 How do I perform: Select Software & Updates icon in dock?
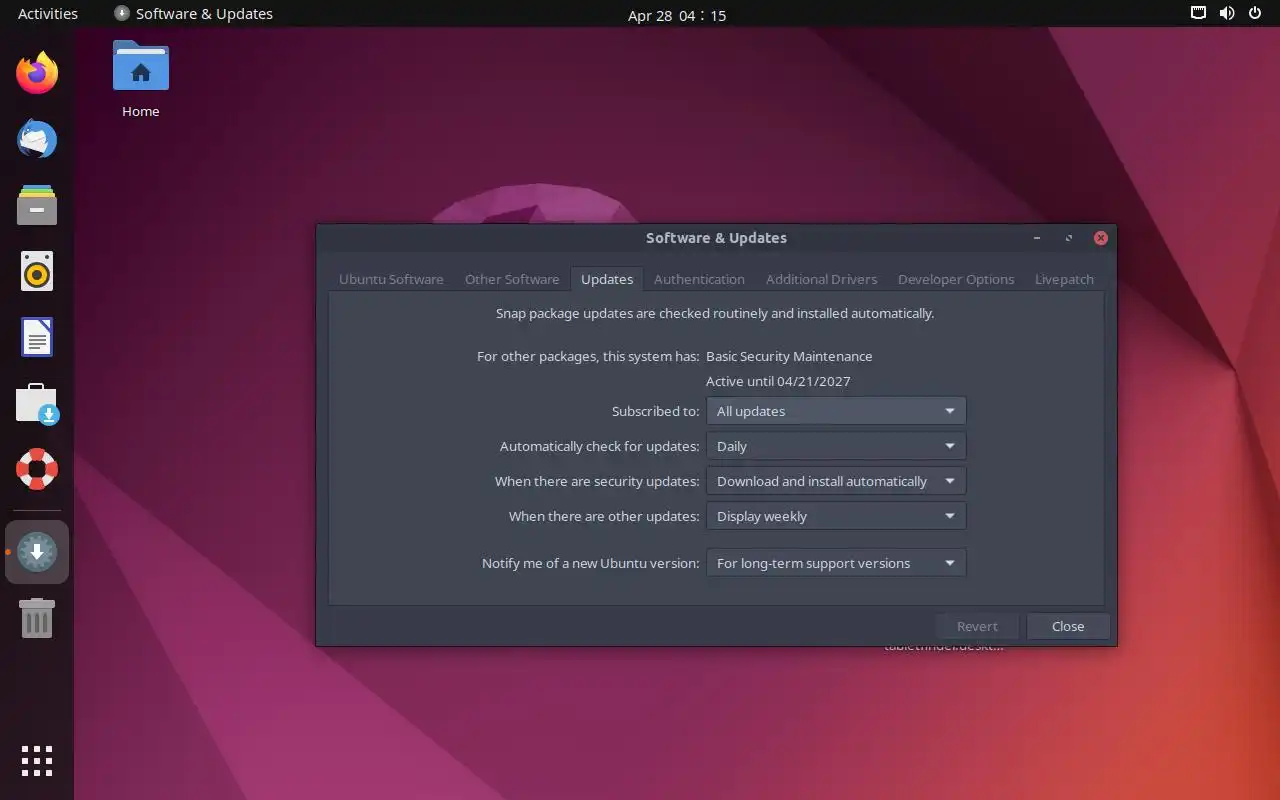(37, 552)
